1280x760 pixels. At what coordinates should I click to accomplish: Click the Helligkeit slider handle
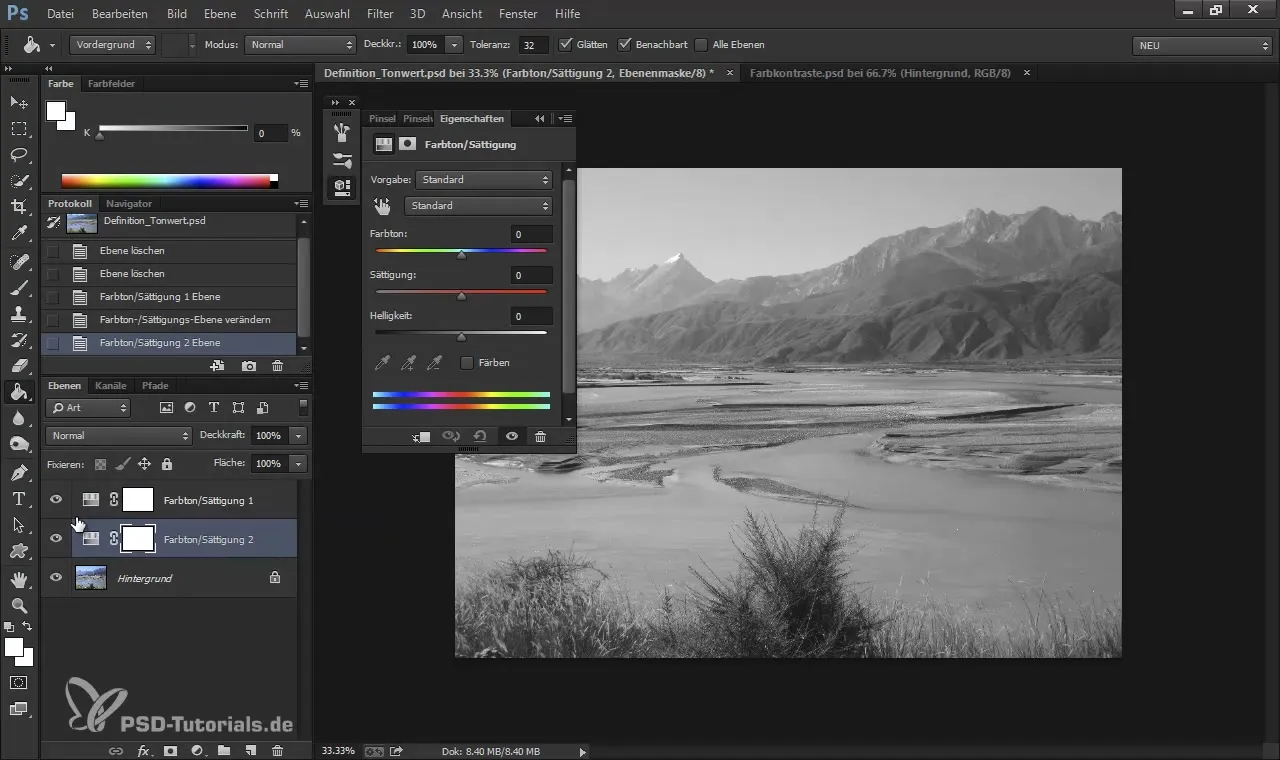(x=461, y=337)
